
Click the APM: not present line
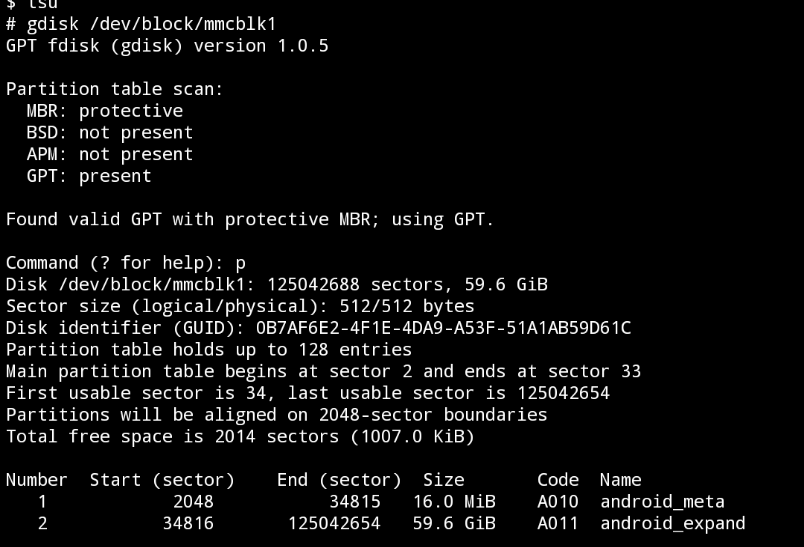[110, 154]
